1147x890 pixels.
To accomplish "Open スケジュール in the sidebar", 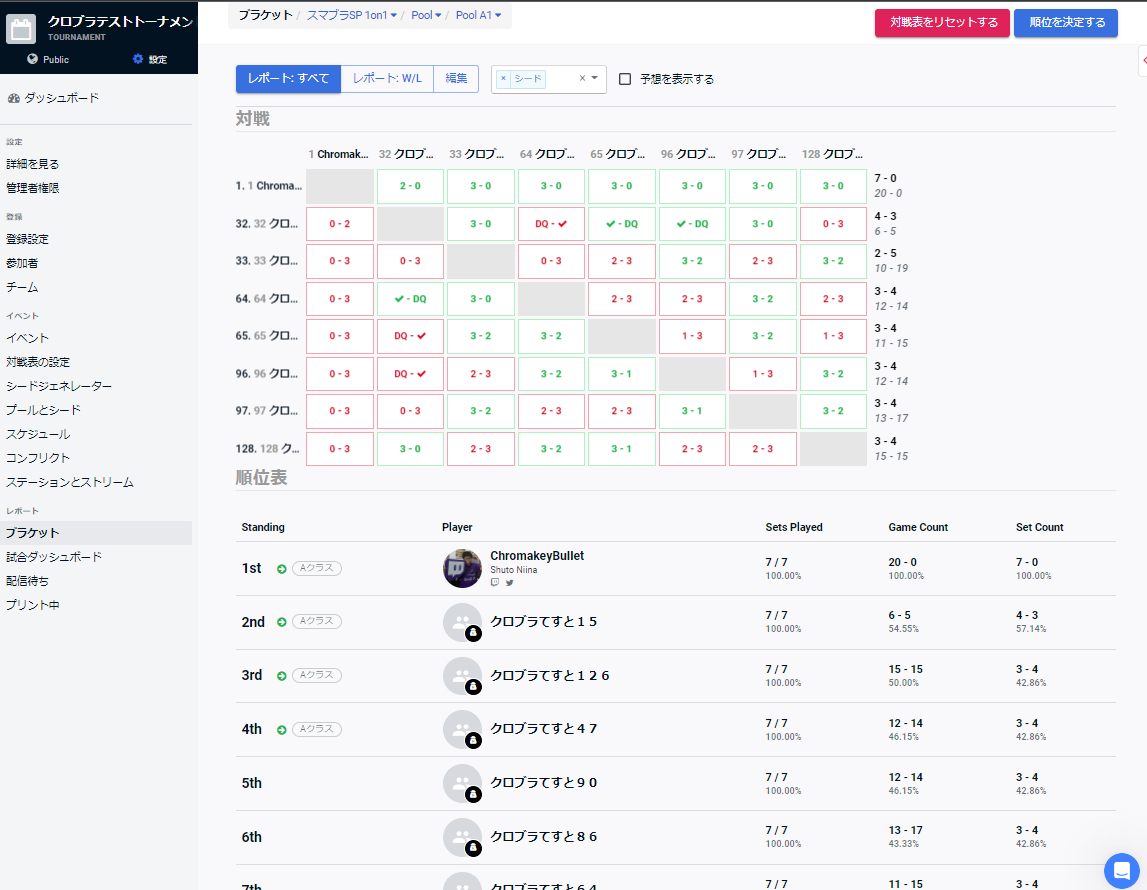I will [38, 434].
